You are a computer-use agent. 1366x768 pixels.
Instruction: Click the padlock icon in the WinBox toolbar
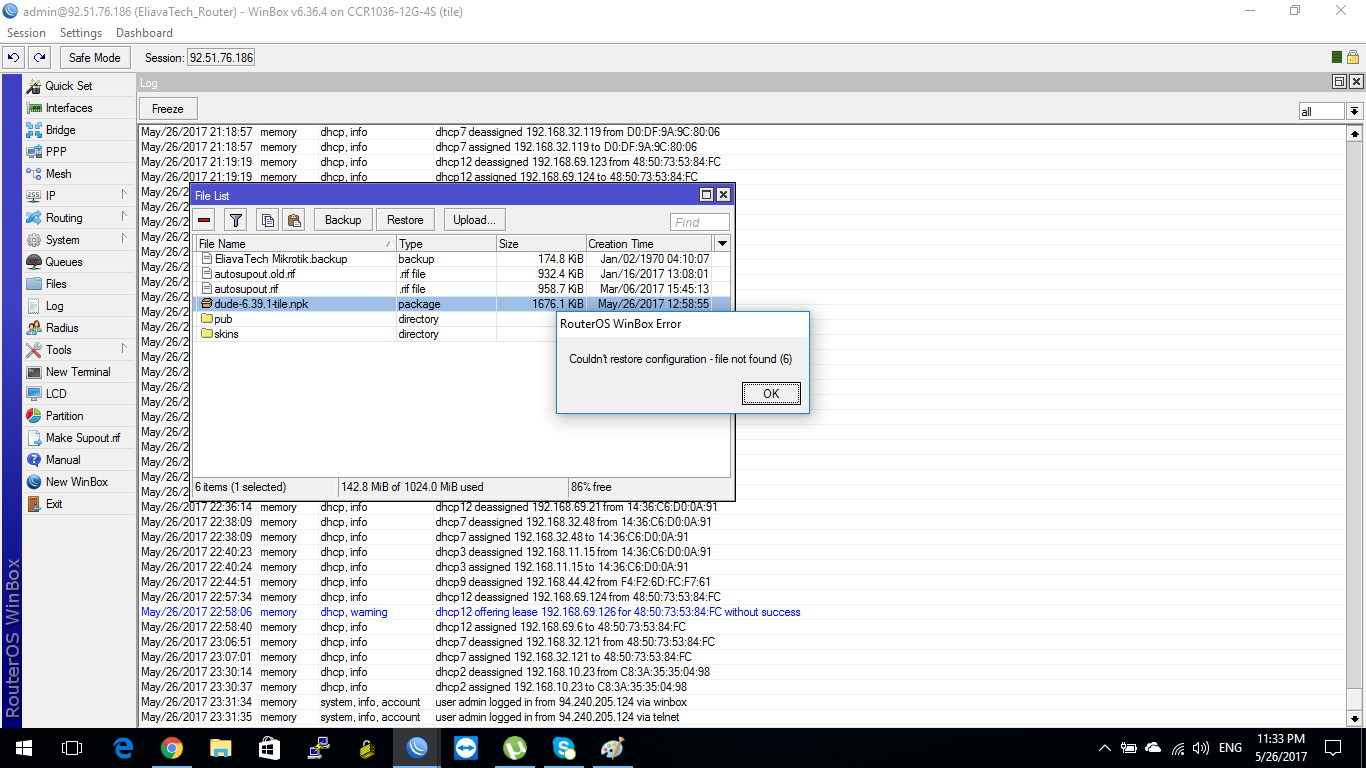1353,58
